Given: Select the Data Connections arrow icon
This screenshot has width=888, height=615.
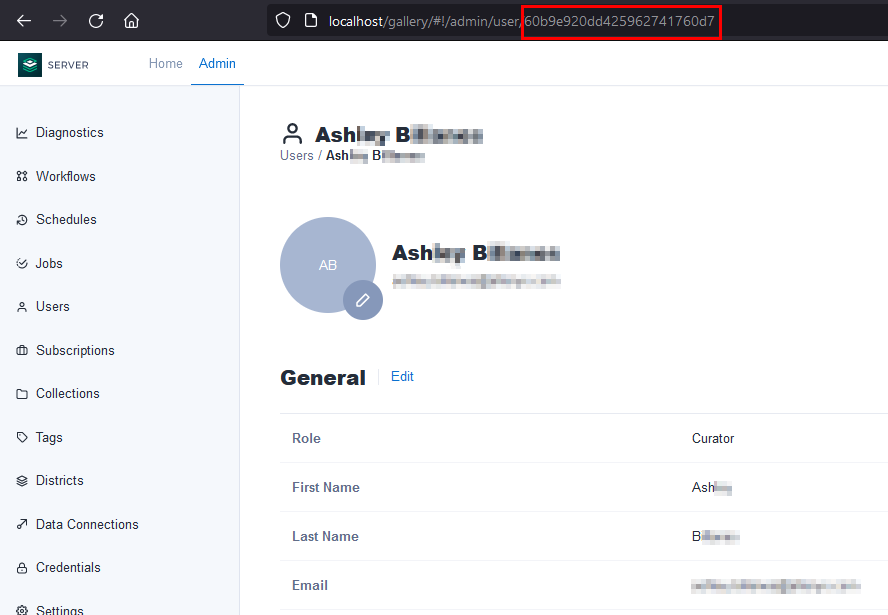Looking at the screenshot, I should tap(23, 524).
